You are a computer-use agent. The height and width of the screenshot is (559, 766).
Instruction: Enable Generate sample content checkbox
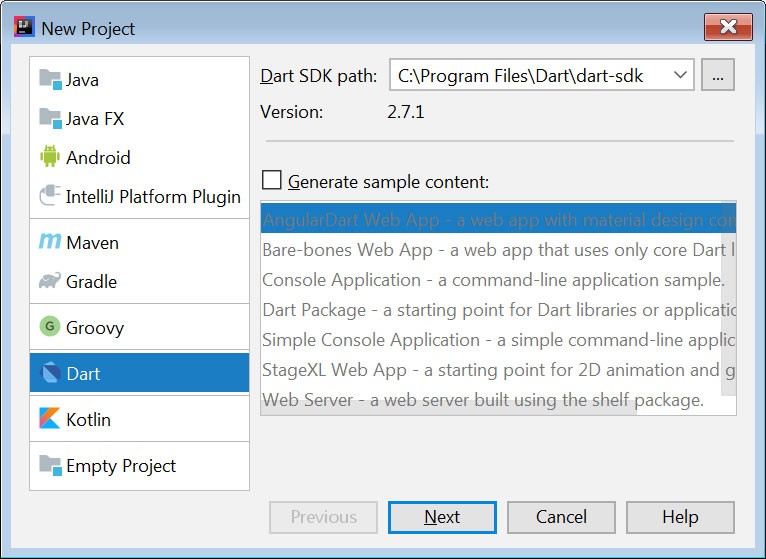272,181
